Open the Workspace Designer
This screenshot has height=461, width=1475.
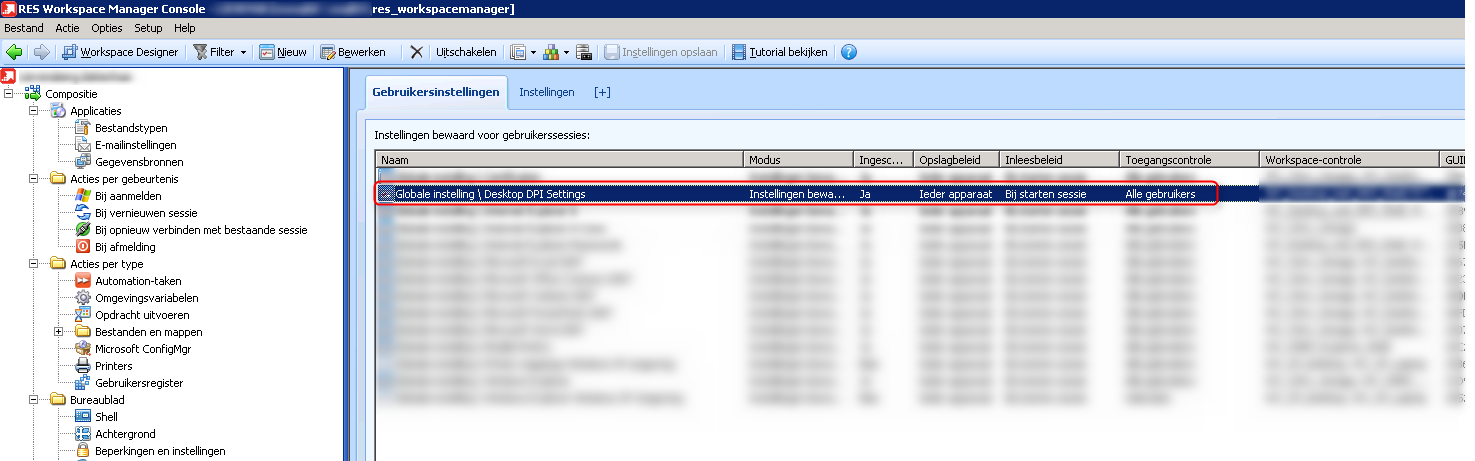pos(120,52)
